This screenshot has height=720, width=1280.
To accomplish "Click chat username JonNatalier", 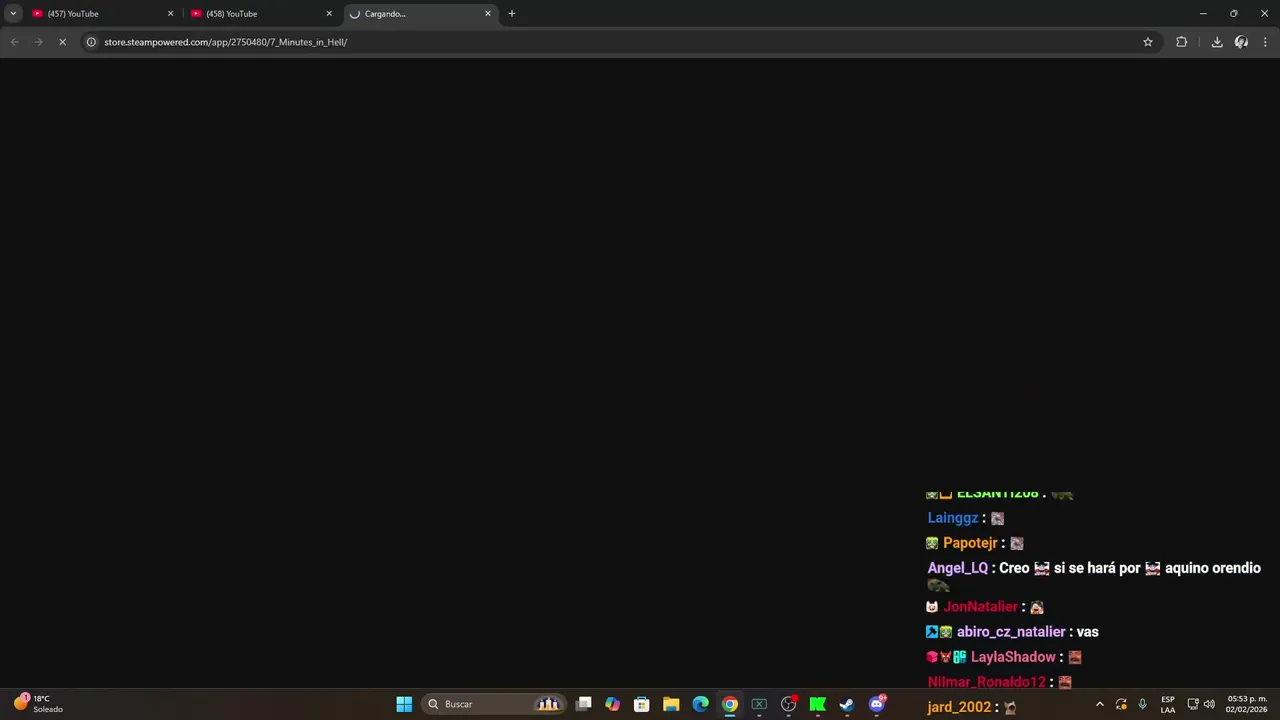I will point(980,607).
